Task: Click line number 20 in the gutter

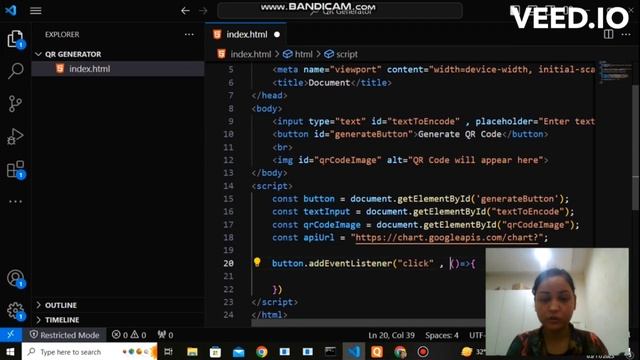Action: tap(229, 263)
